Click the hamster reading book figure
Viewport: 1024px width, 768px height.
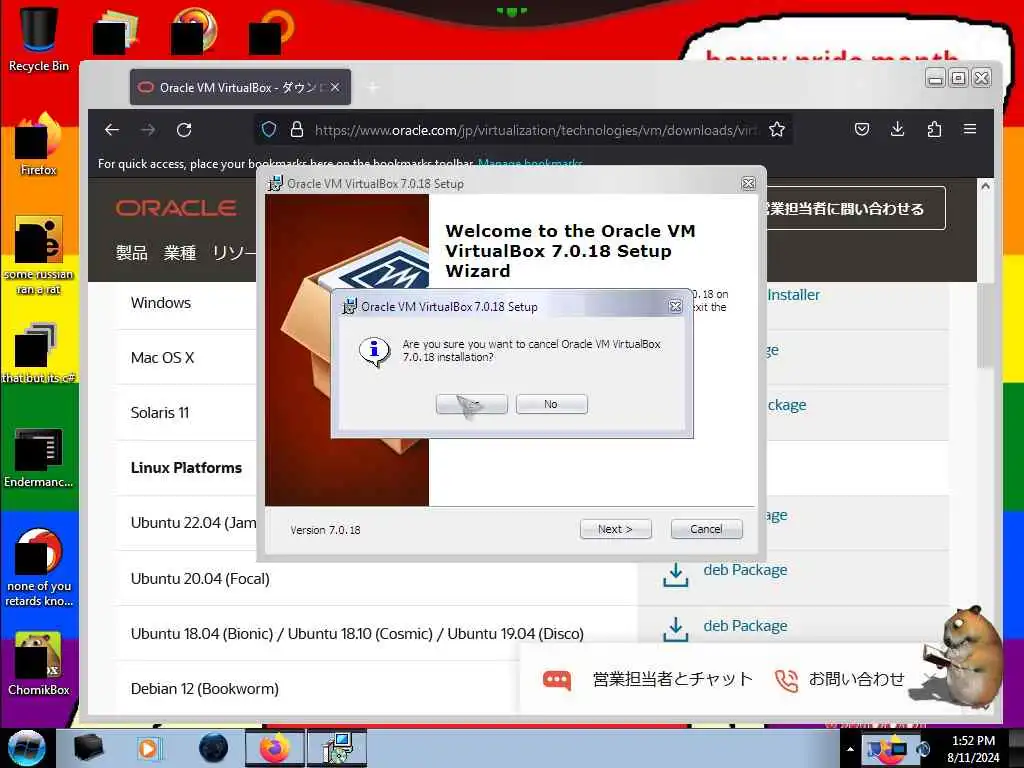pos(965,656)
